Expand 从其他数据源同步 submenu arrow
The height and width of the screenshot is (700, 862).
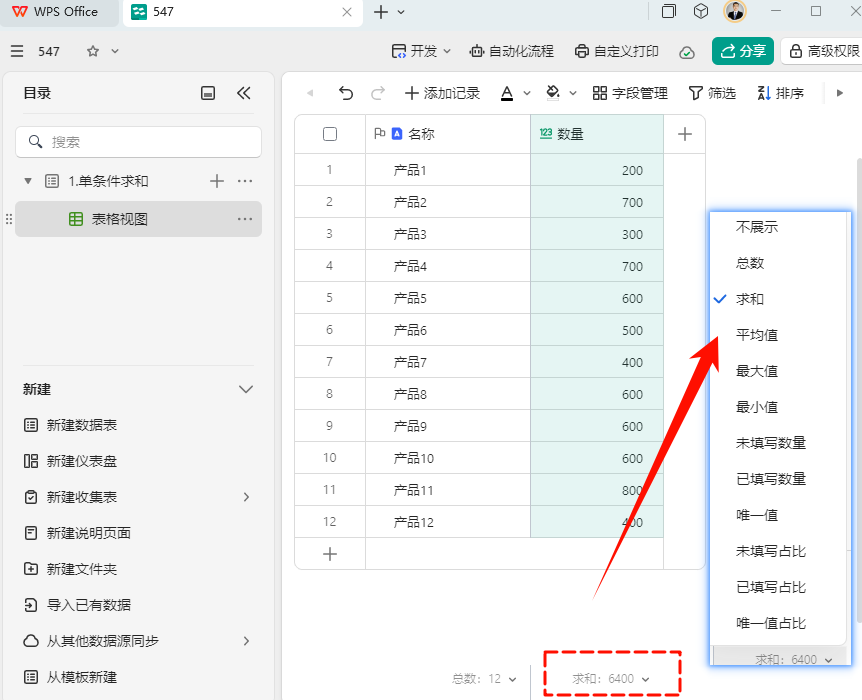[246, 641]
